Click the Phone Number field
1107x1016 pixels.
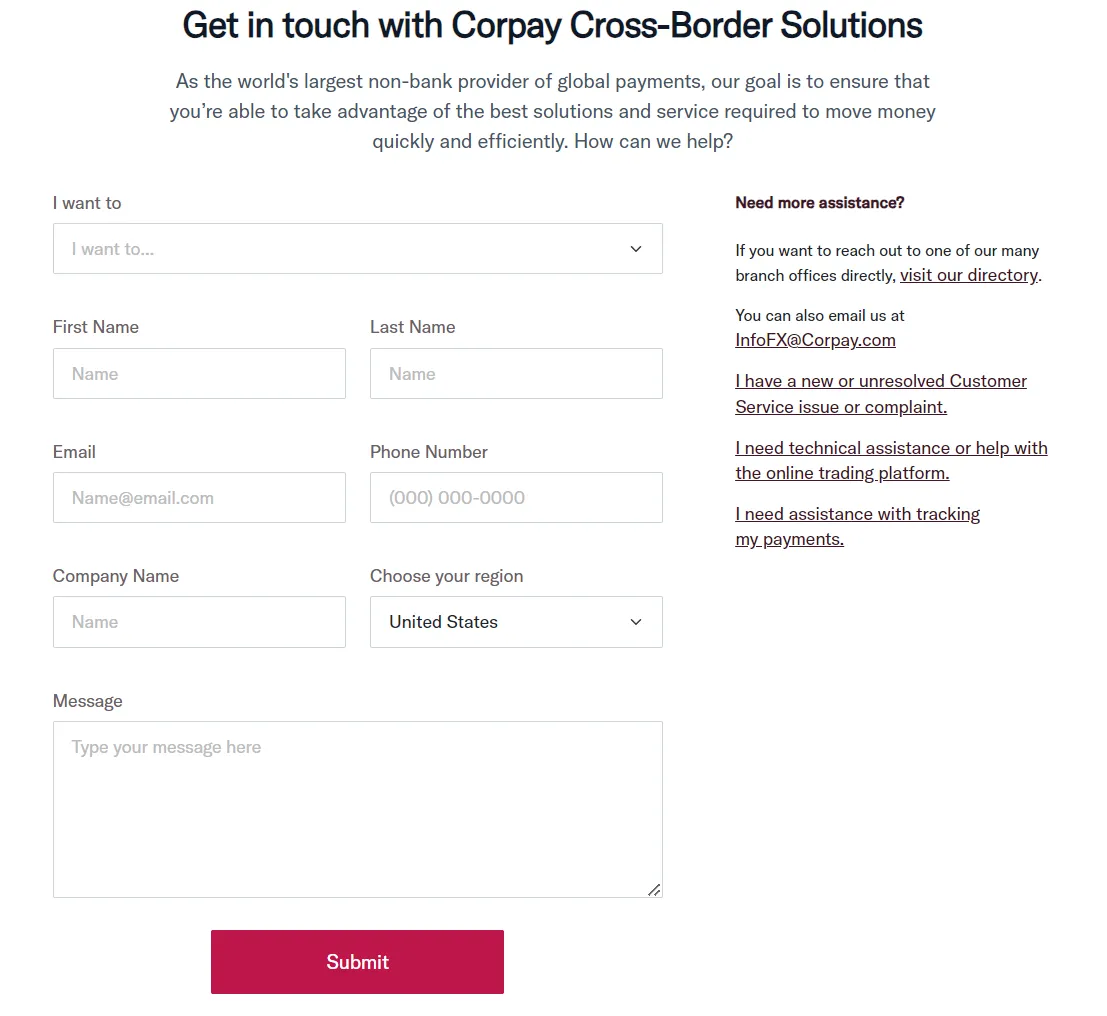516,498
